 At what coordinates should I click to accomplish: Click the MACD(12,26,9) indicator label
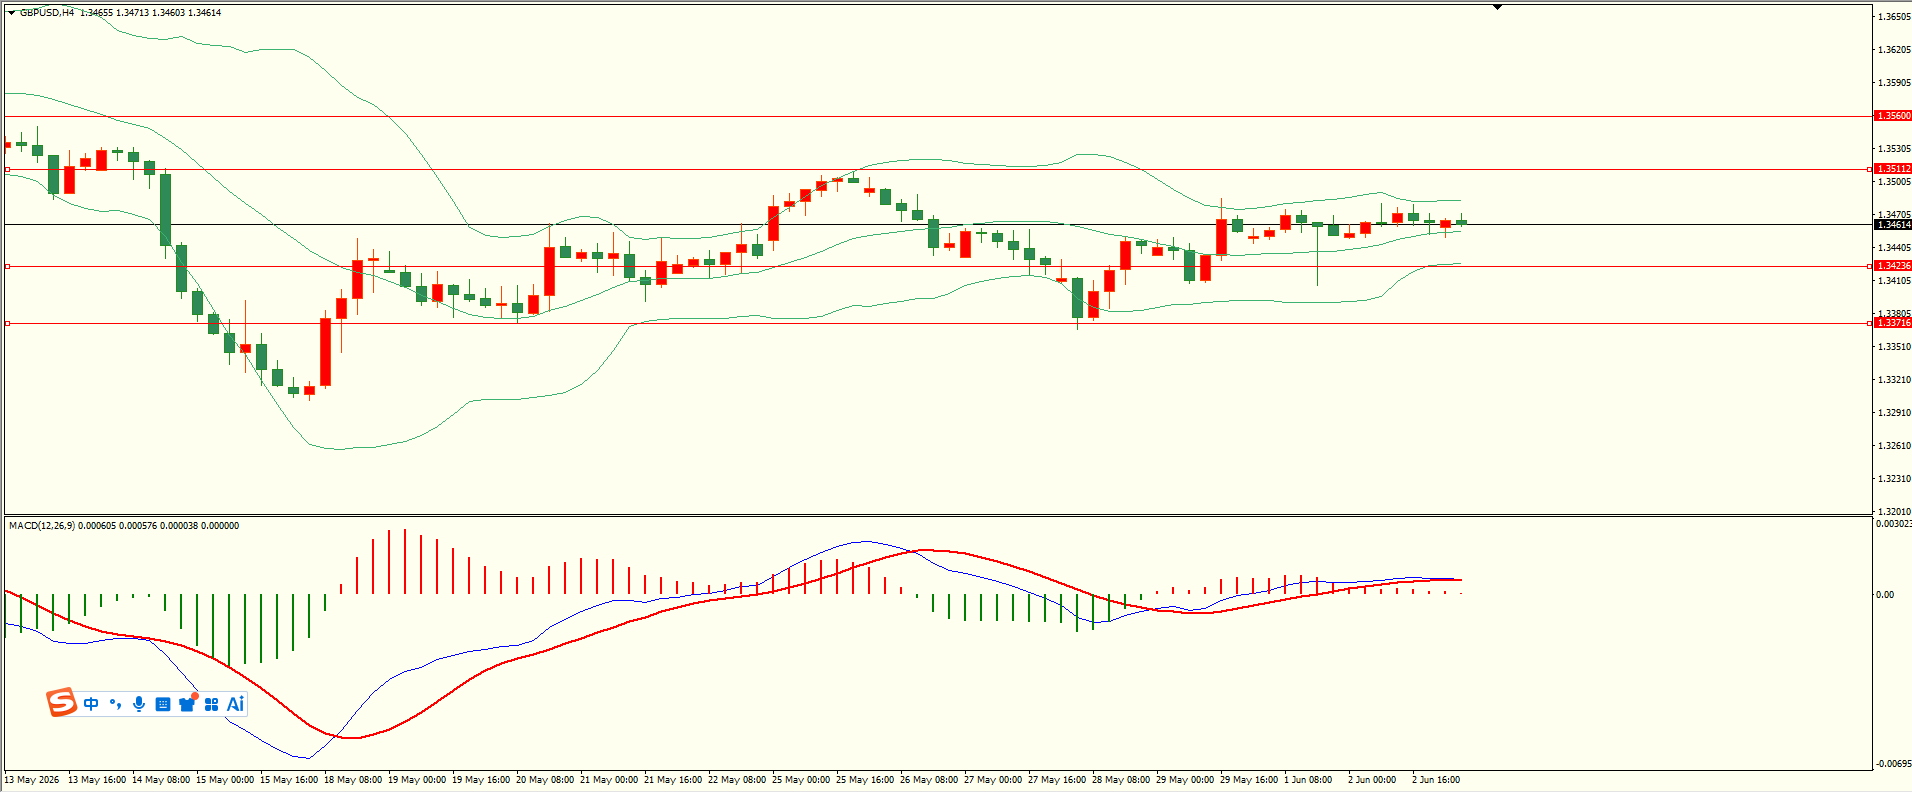(x=41, y=526)
